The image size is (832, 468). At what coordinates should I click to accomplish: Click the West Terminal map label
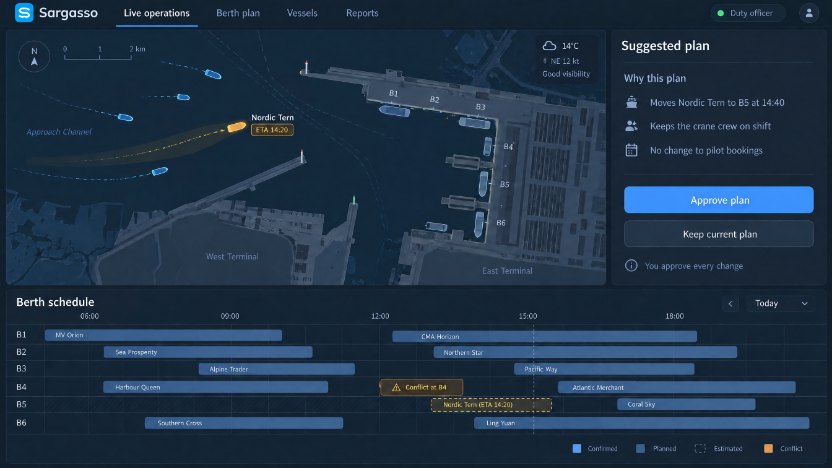click(x=232, y=257)
